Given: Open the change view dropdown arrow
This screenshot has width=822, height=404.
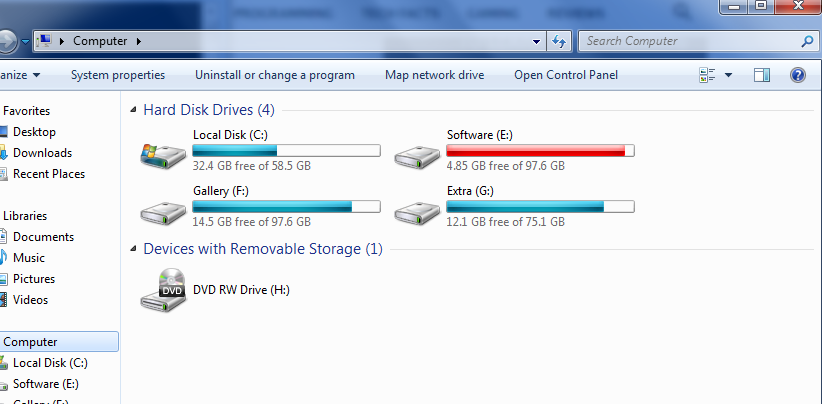Looking at the screenshot, I should tap(728, 75).
